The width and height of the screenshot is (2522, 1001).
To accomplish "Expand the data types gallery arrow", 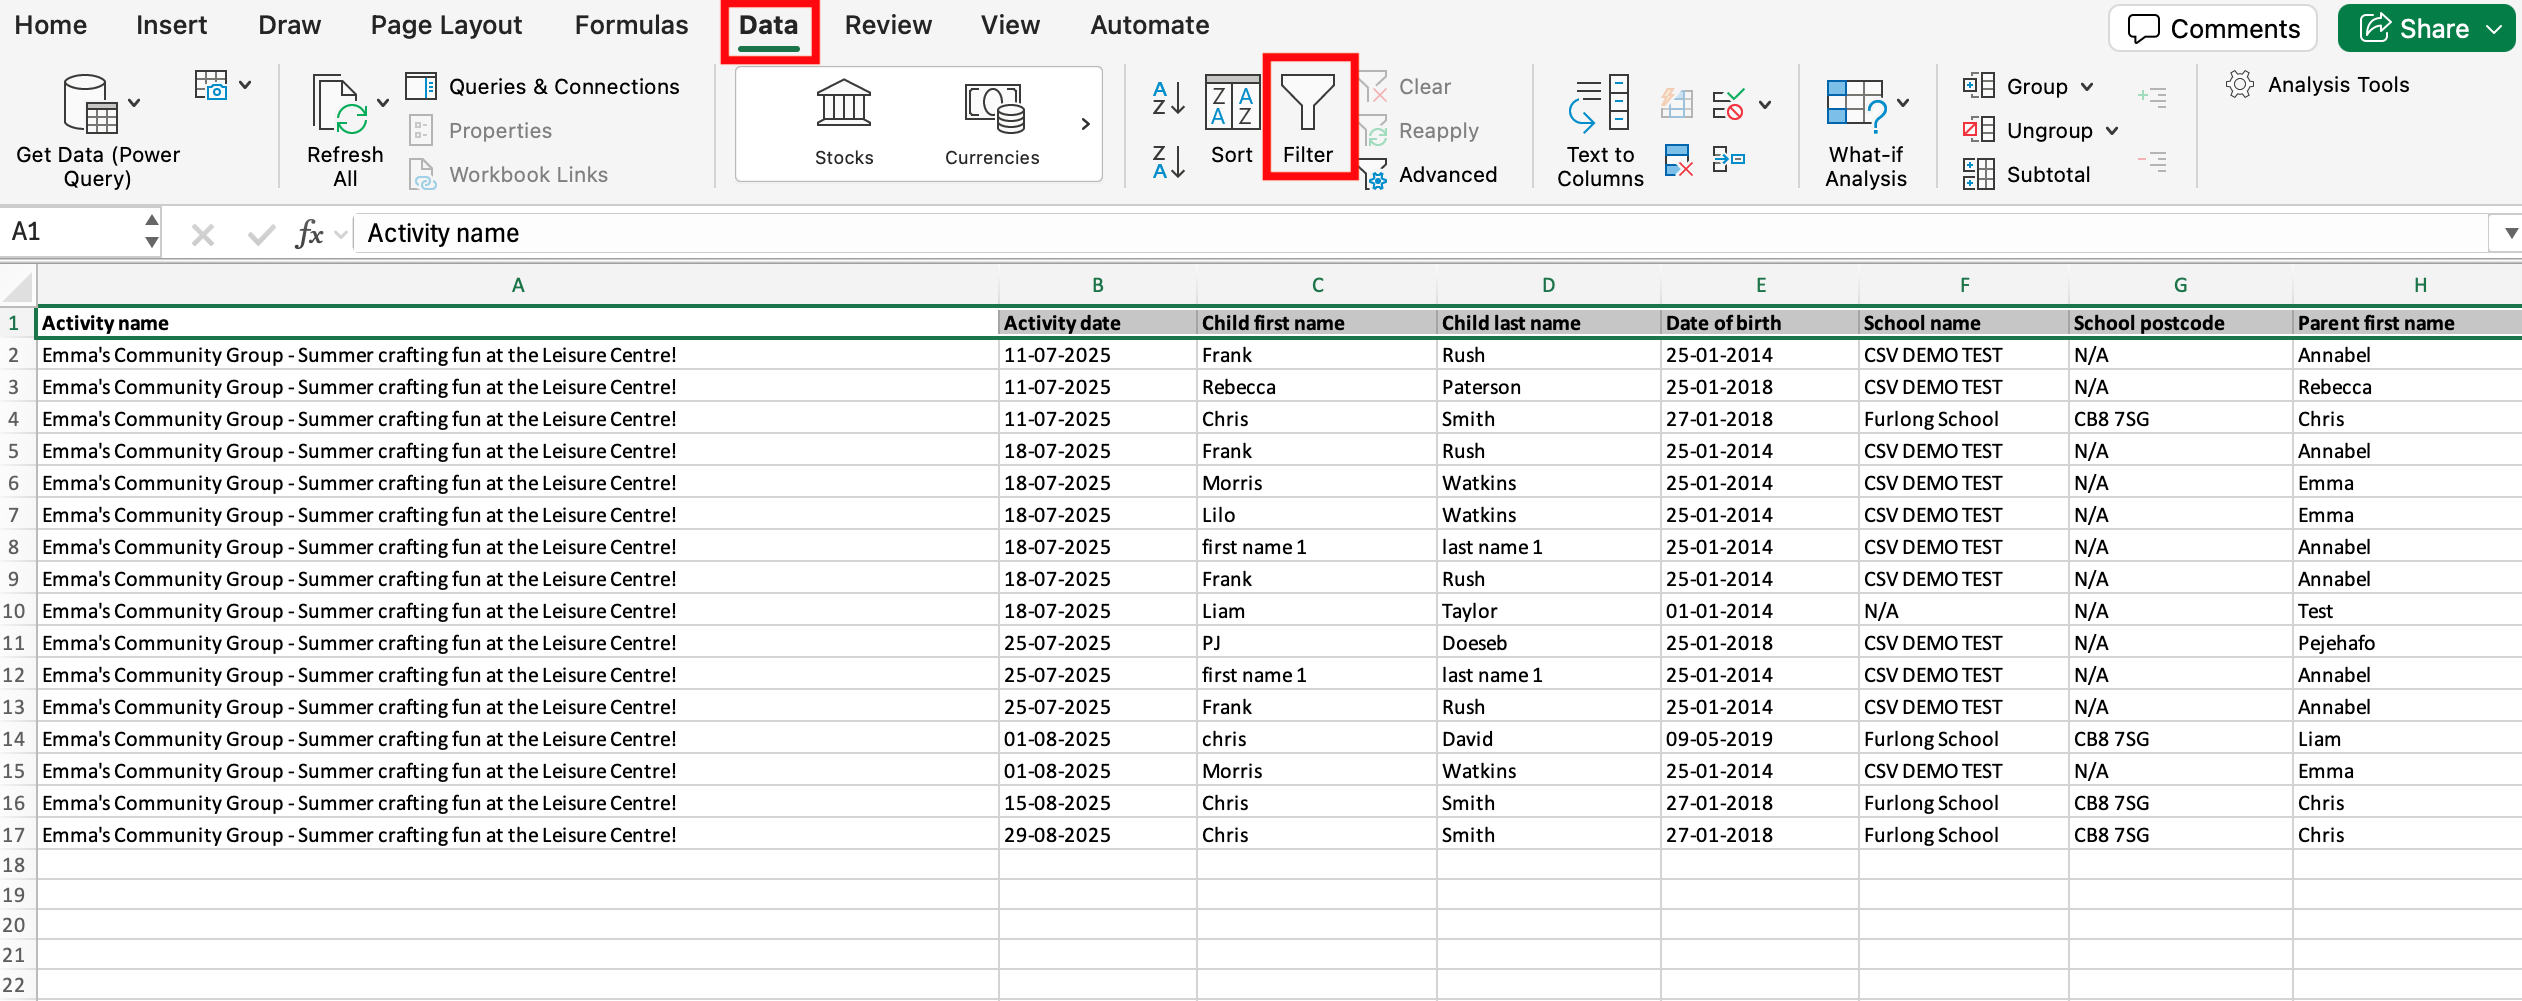I will tap(1085, 124).
